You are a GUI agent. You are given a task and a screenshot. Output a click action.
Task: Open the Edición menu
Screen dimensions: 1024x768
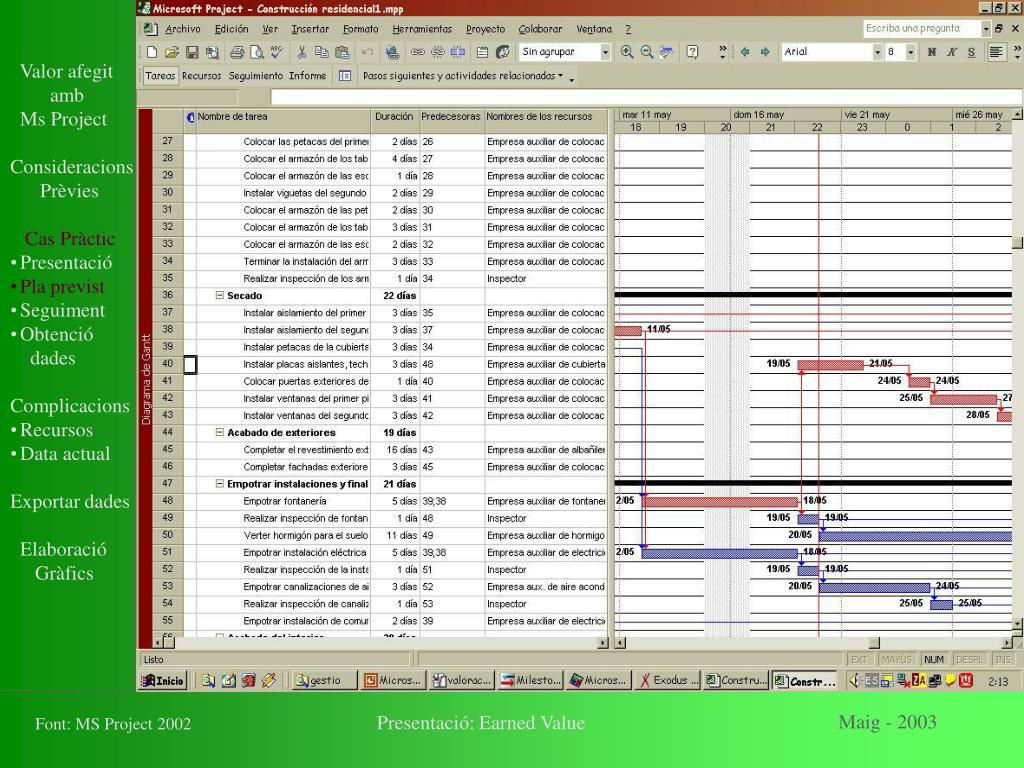click(x=231, y=29)
